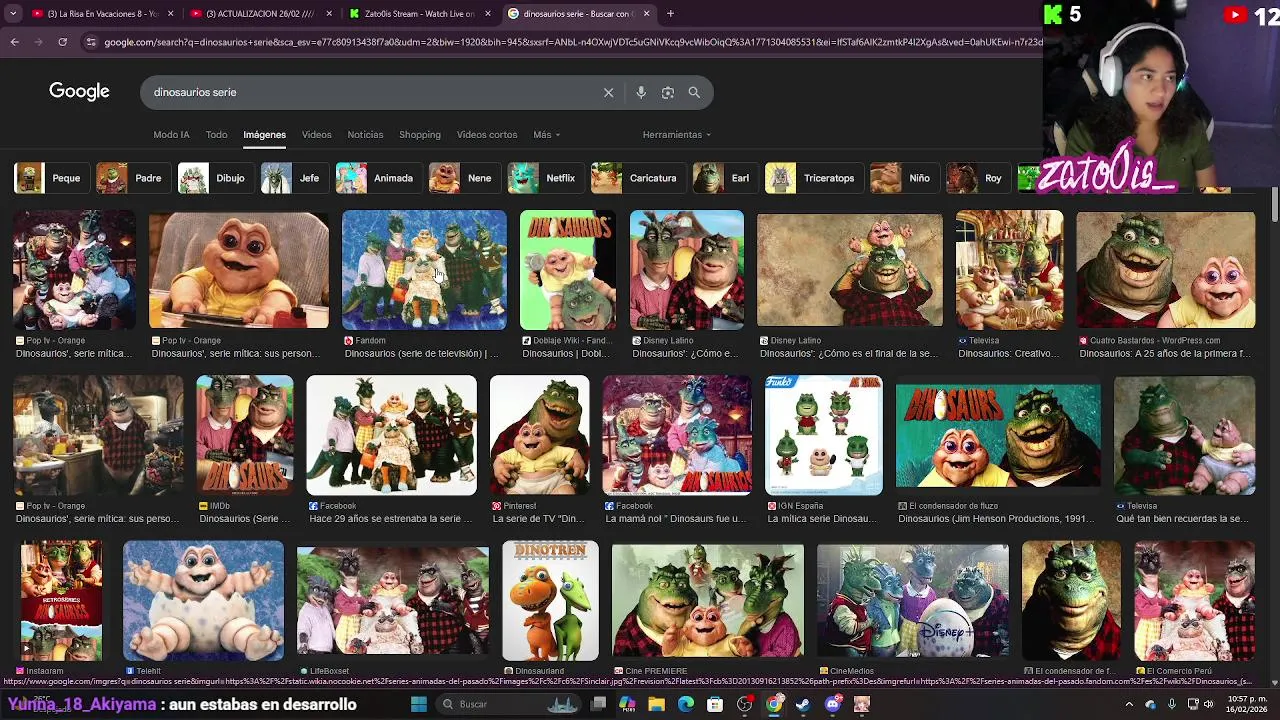This screenshot has height=720, width=1280.
Task: Expand the 'Más' dropdown
Action: (546, 135)
